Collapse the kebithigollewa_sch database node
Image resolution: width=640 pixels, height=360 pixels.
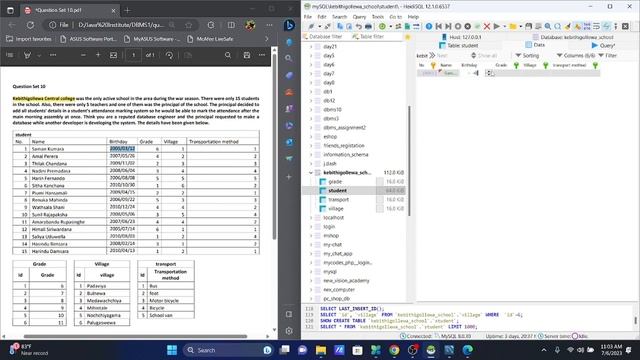pyautogui.click(x=311, y=172)
